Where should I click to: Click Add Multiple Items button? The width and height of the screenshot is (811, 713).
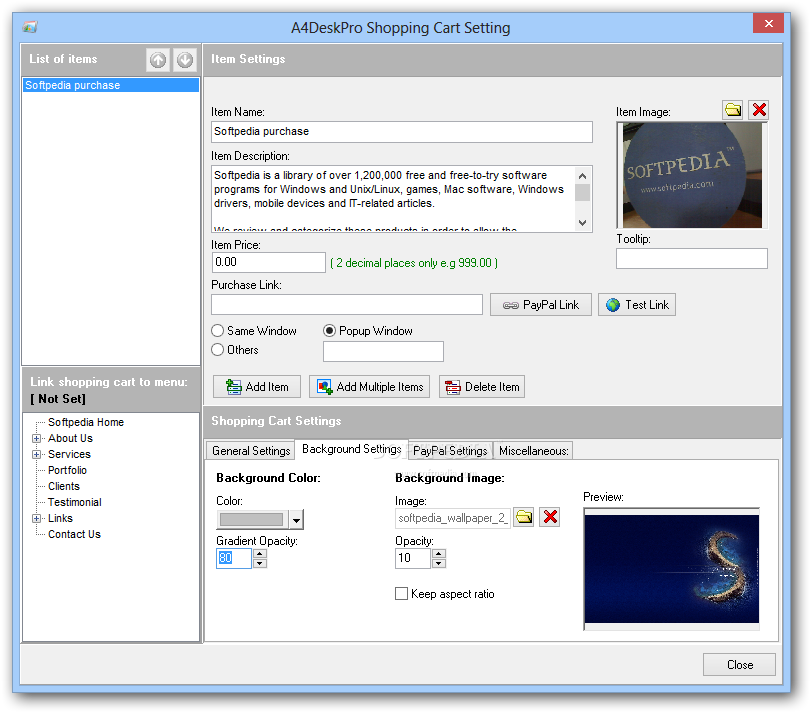tap(369, 387)
